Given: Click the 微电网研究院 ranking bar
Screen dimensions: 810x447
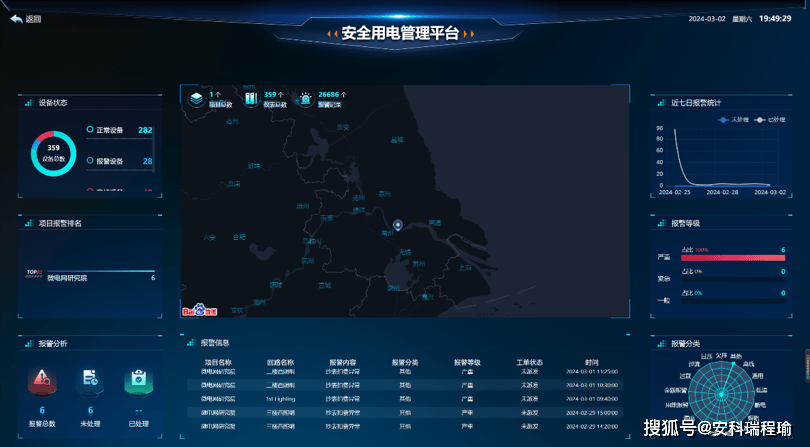Looking at the screenshot, I should tap(101, 271).
